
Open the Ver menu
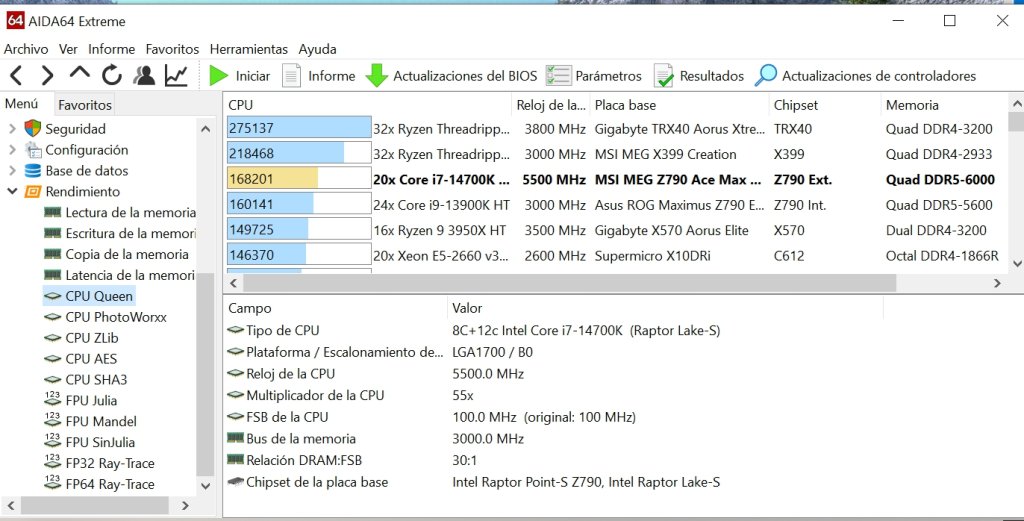[x=68, y=49]
